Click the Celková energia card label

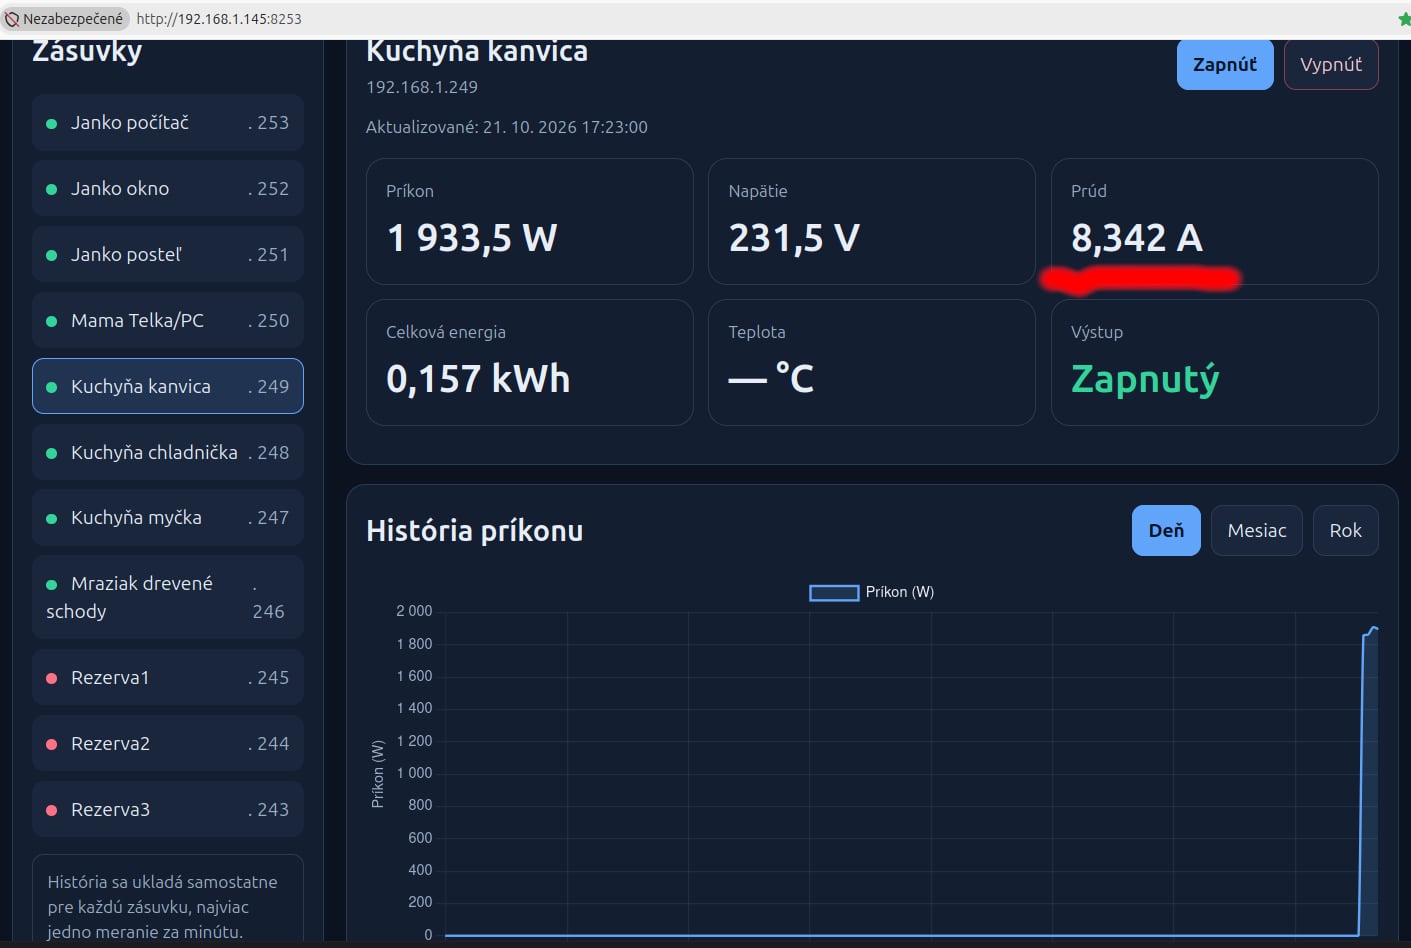click(x=446, y=332)
